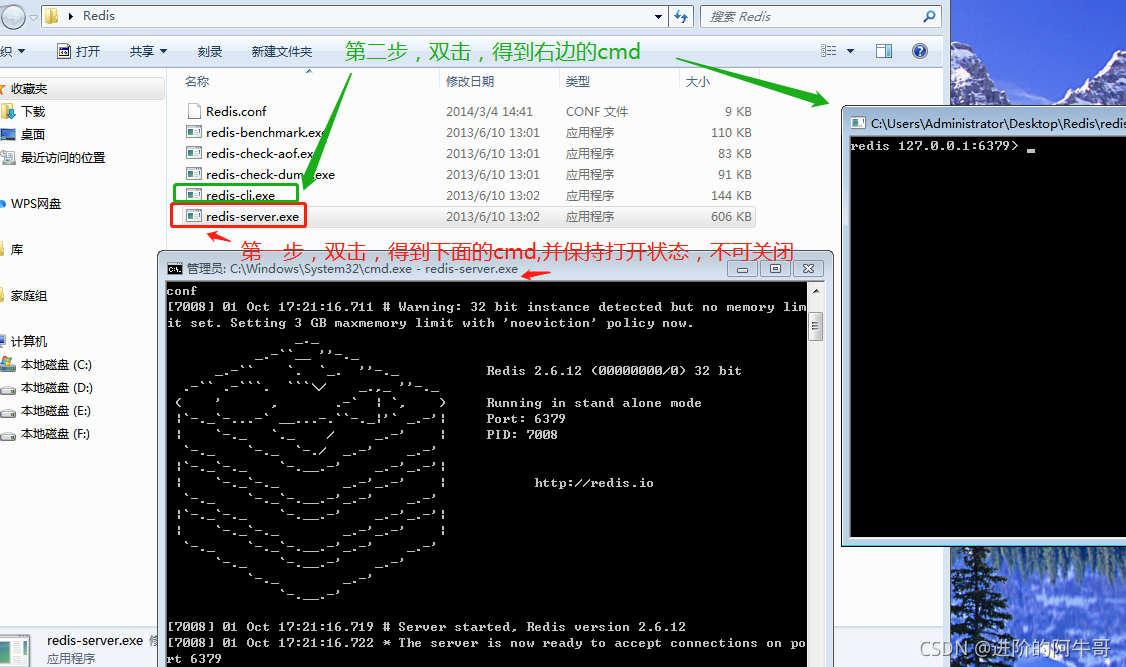Click scrollbar up arrow in server cmd

click(816, 291)
